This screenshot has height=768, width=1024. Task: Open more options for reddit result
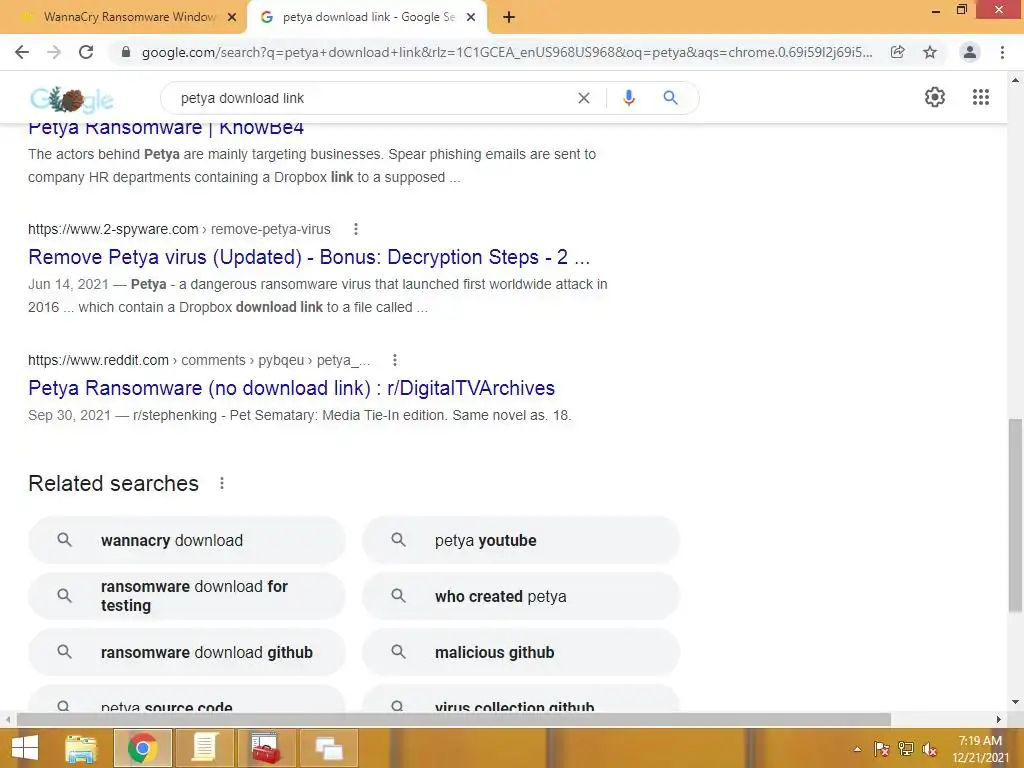click(394, 360)
